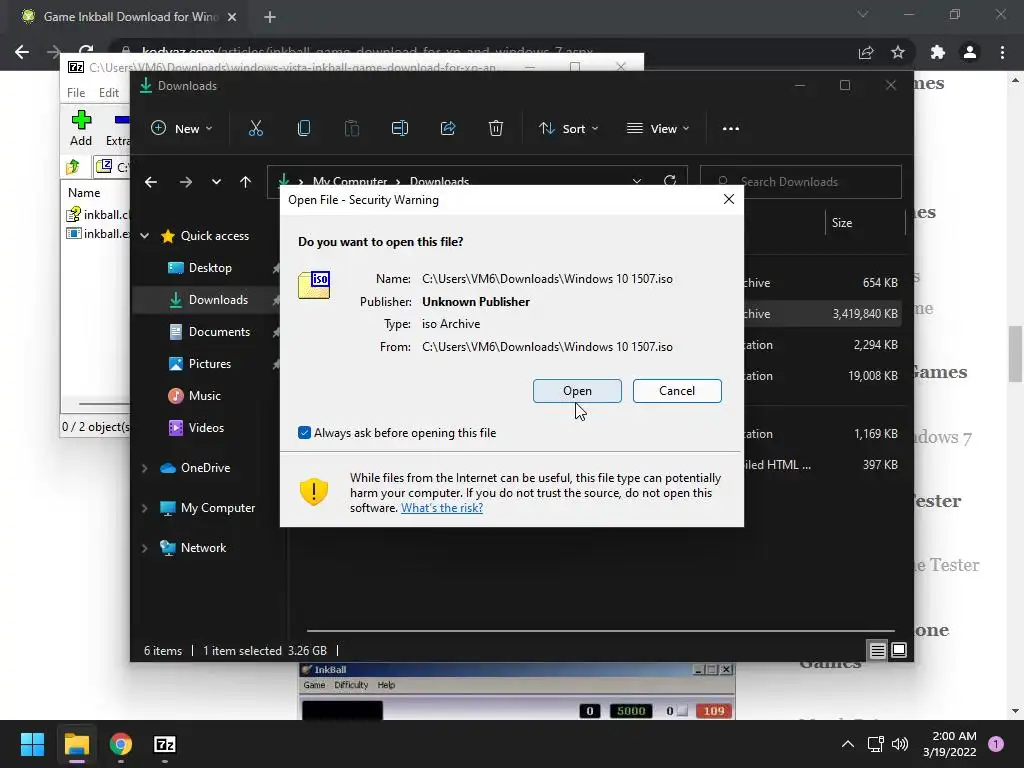Open the New dropdown in Explorer
1024x768 pixels.
click(182, 129)
